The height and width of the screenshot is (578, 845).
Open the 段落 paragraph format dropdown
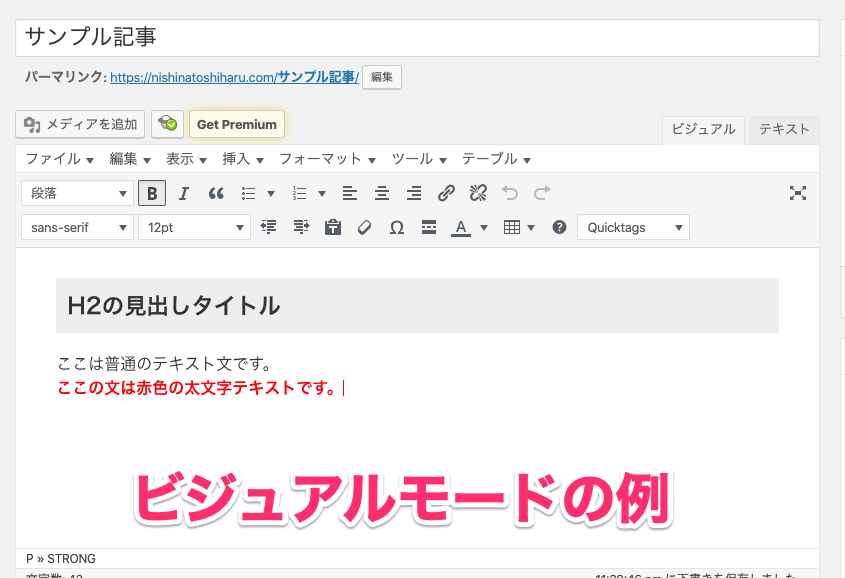click(77, 193)
